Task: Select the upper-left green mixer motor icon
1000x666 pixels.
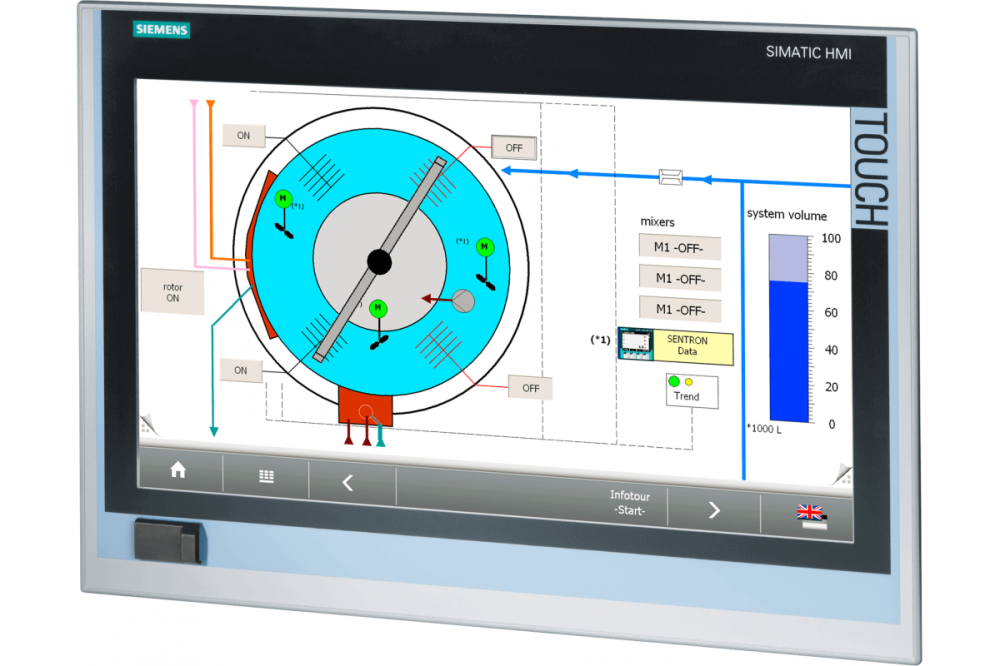Action: click(x=283, y=200)
